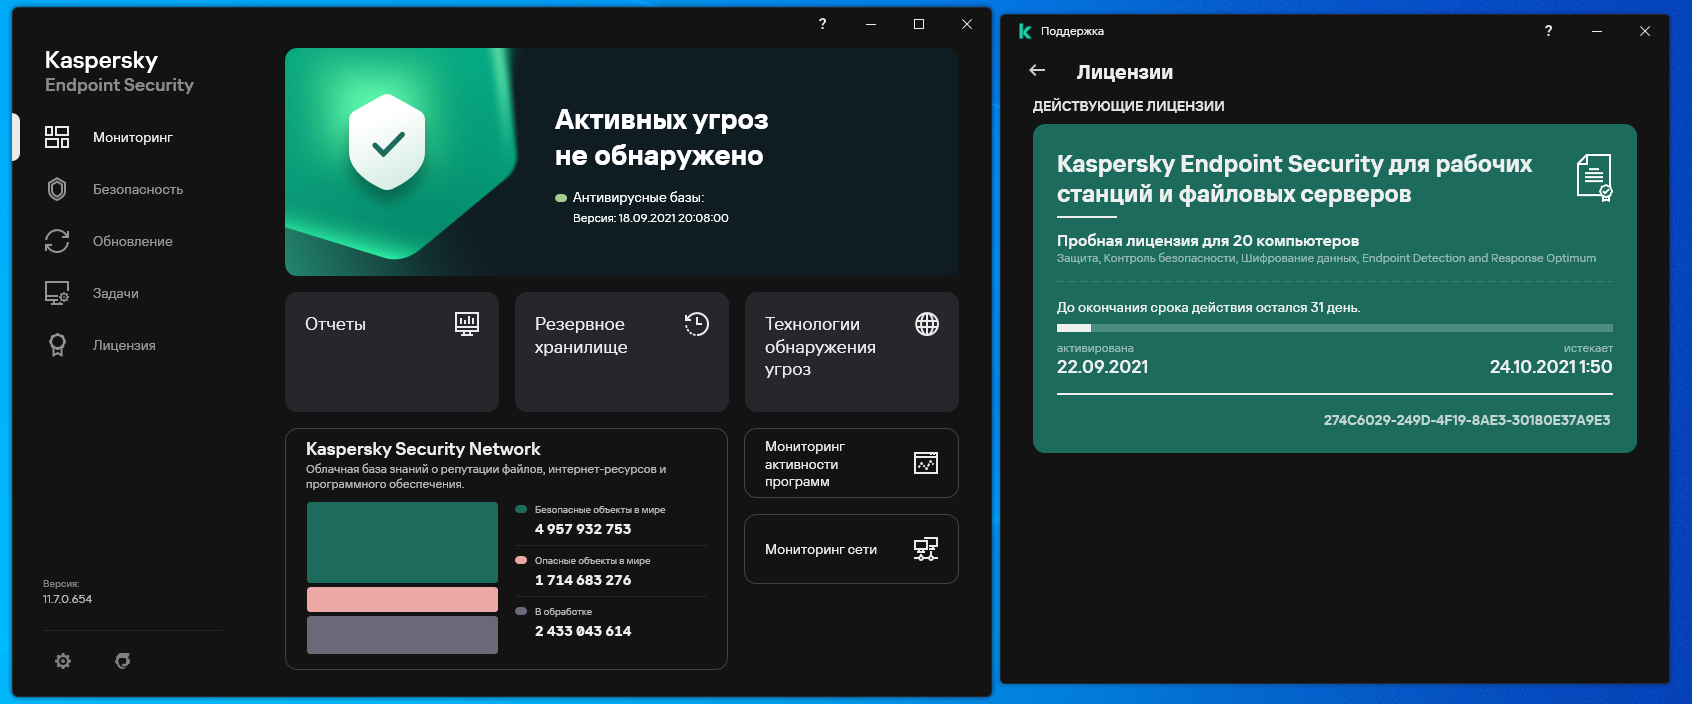Click the Резервное хранилище clock icon
The height and width of the screenshot is (704, 1692).
pos(697,323)
